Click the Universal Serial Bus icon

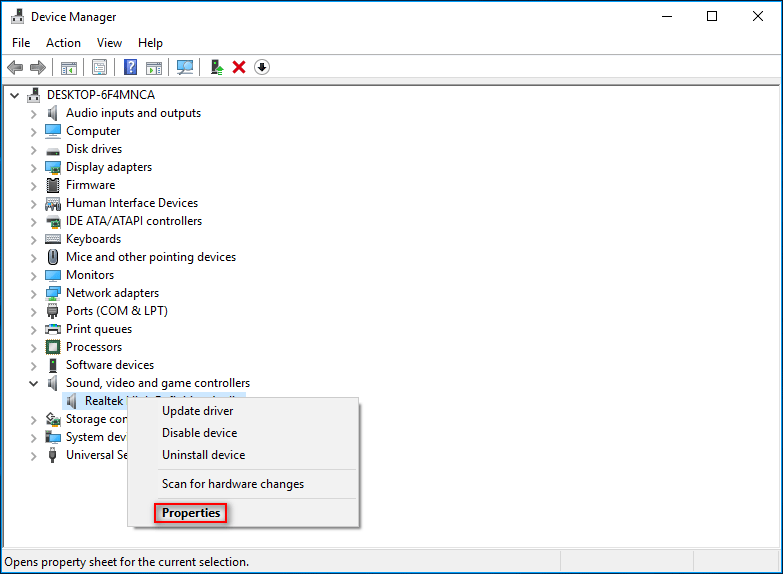[x=52, y=455]
